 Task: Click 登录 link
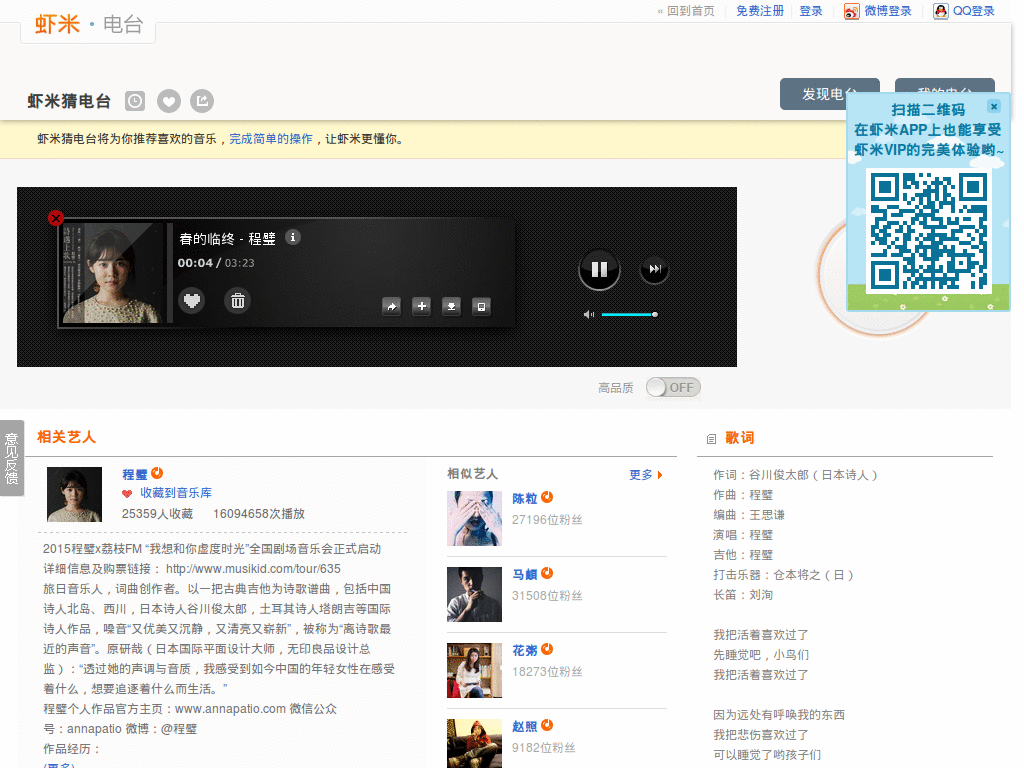coord(810,11)
